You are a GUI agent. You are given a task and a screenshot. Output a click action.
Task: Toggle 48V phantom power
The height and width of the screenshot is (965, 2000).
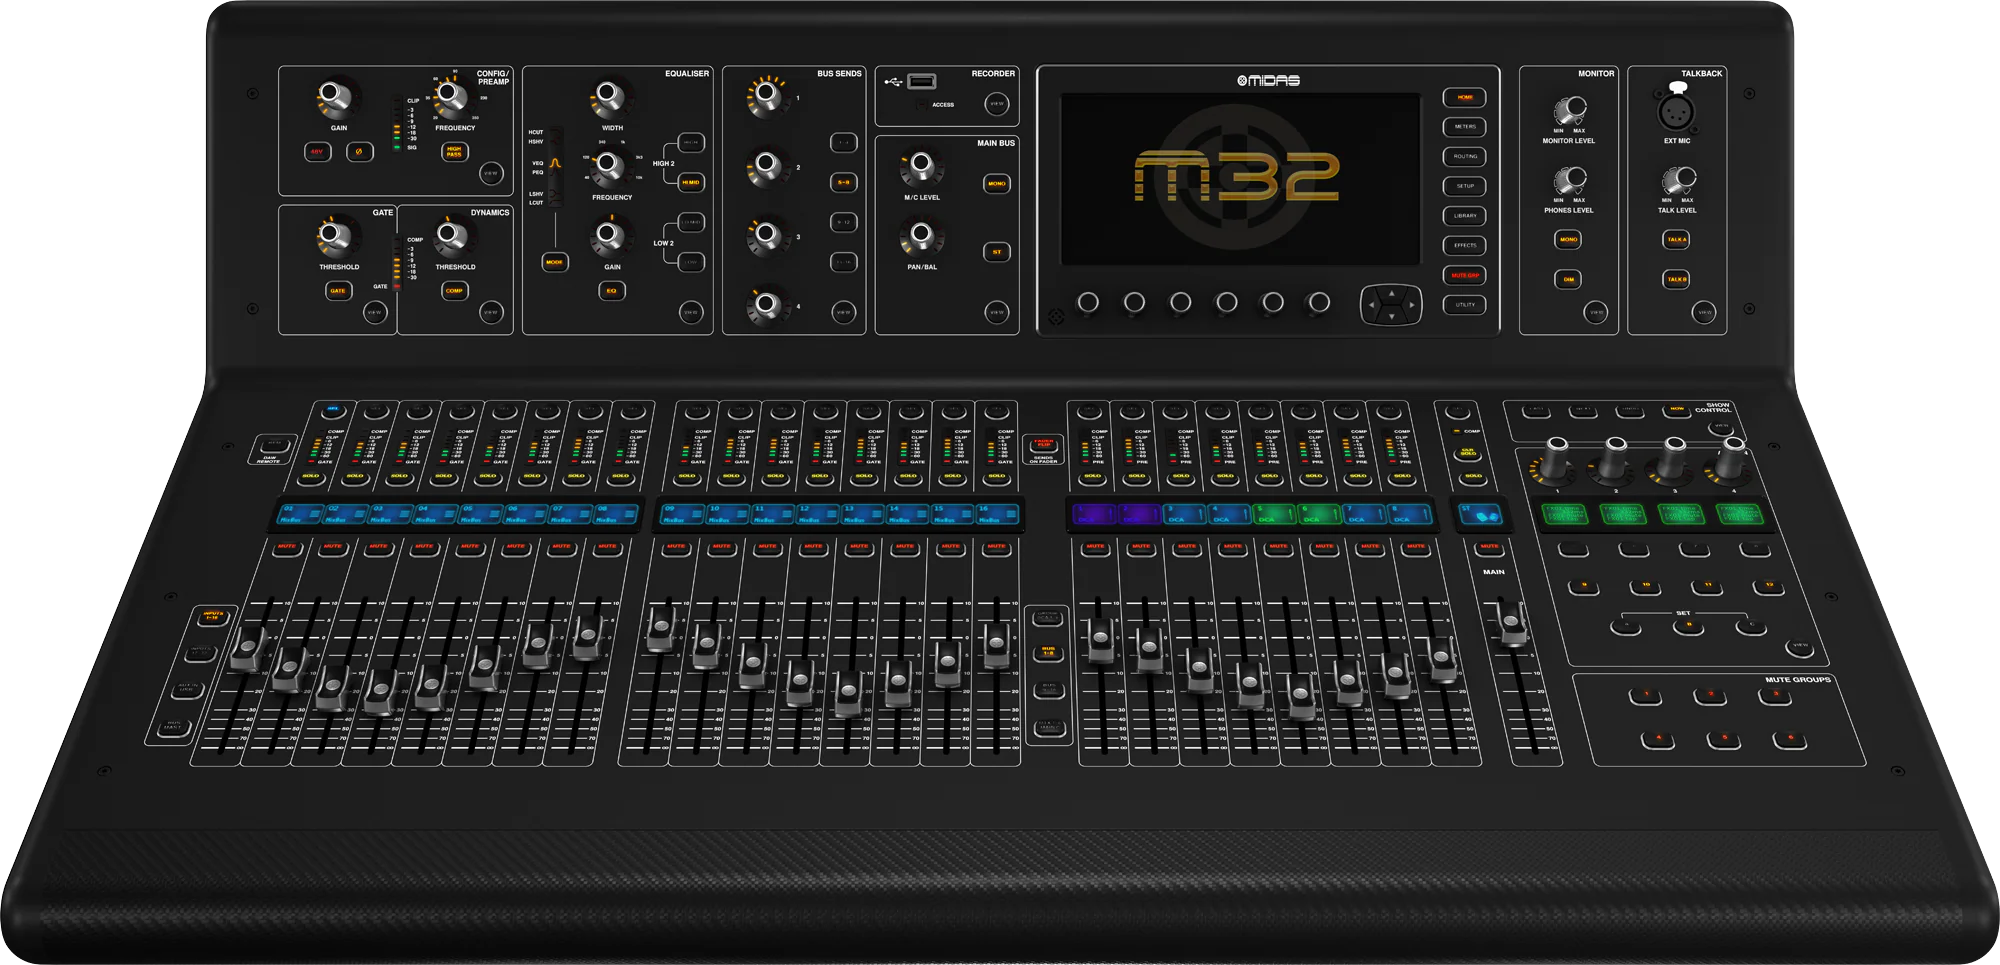[x=317, y=152]
